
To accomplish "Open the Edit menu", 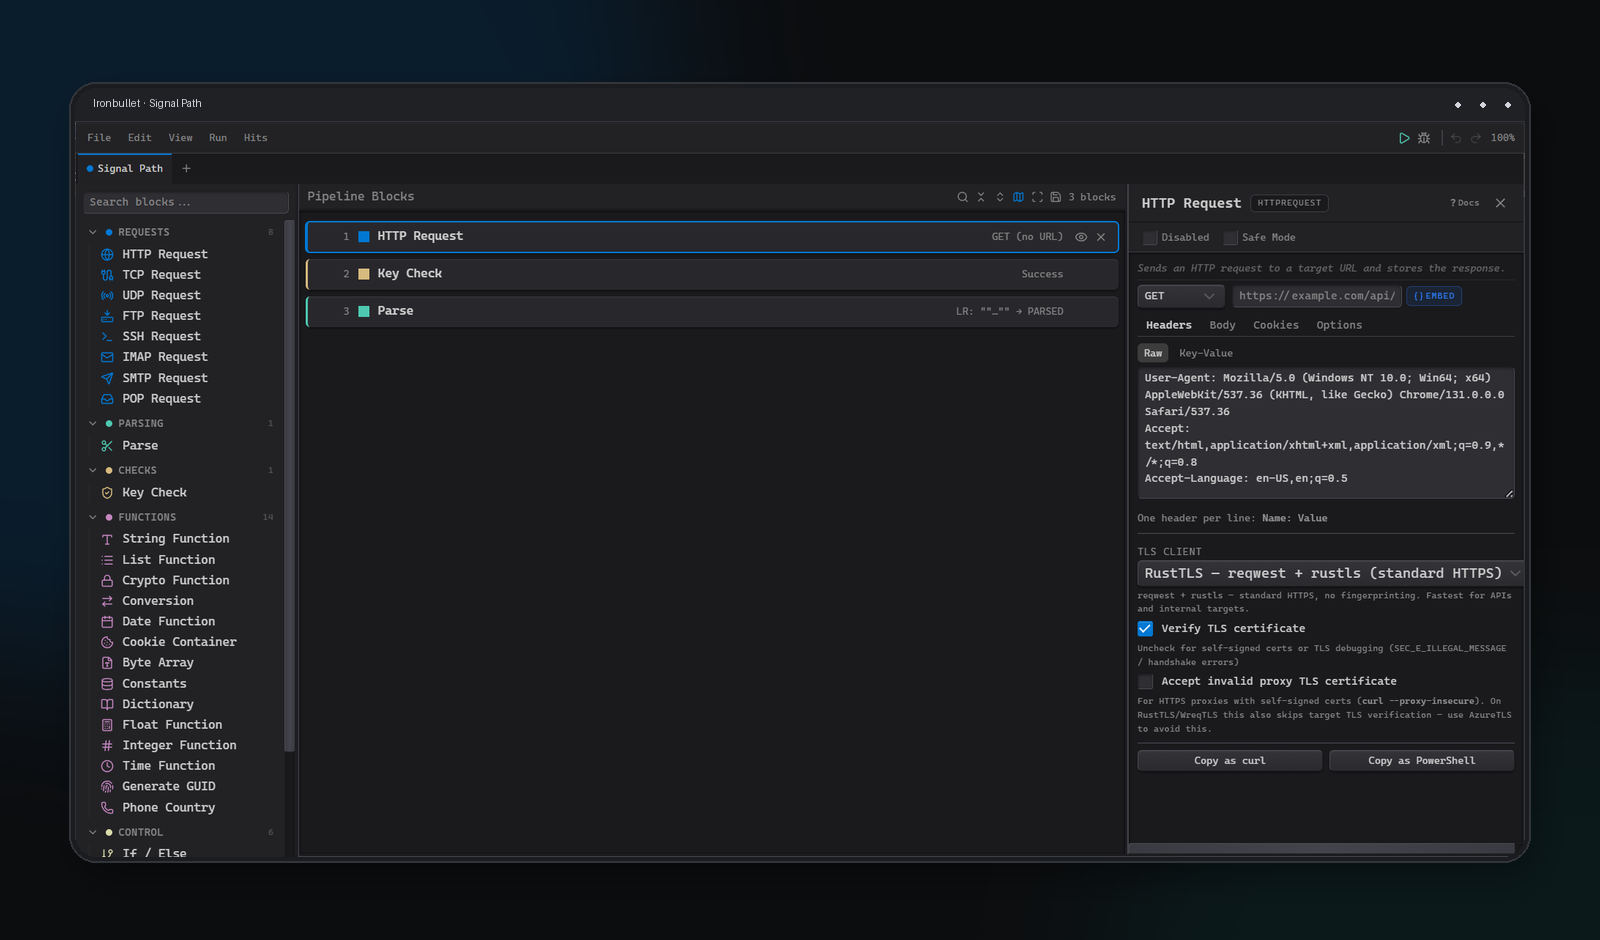I will pyautogui.click(x=139, y=138).
